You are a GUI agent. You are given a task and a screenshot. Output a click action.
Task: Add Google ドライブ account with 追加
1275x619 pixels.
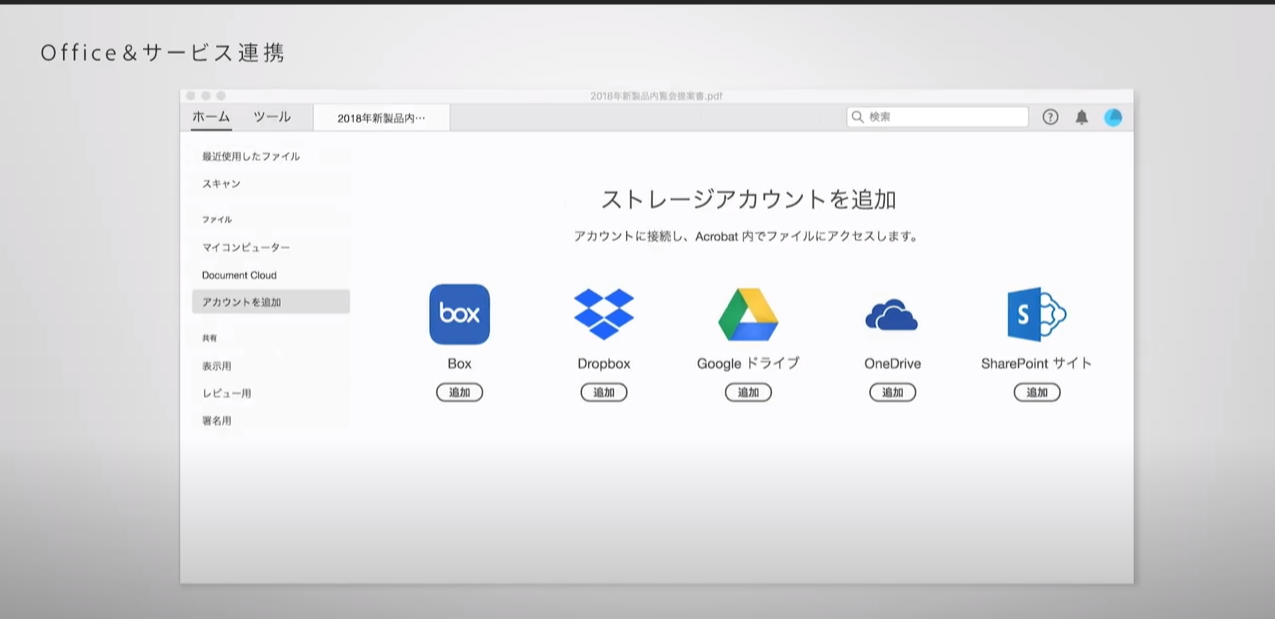point(748,392)
